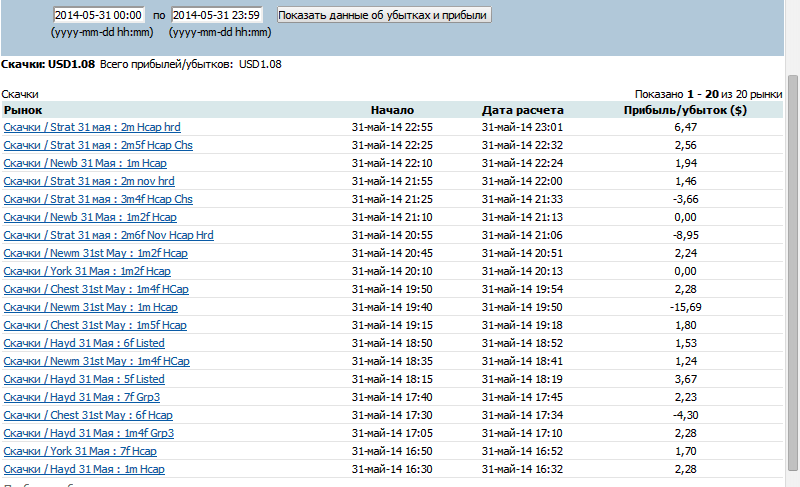
Task: Select start time 31-май-14 16:30
Action: click(392, 469)
